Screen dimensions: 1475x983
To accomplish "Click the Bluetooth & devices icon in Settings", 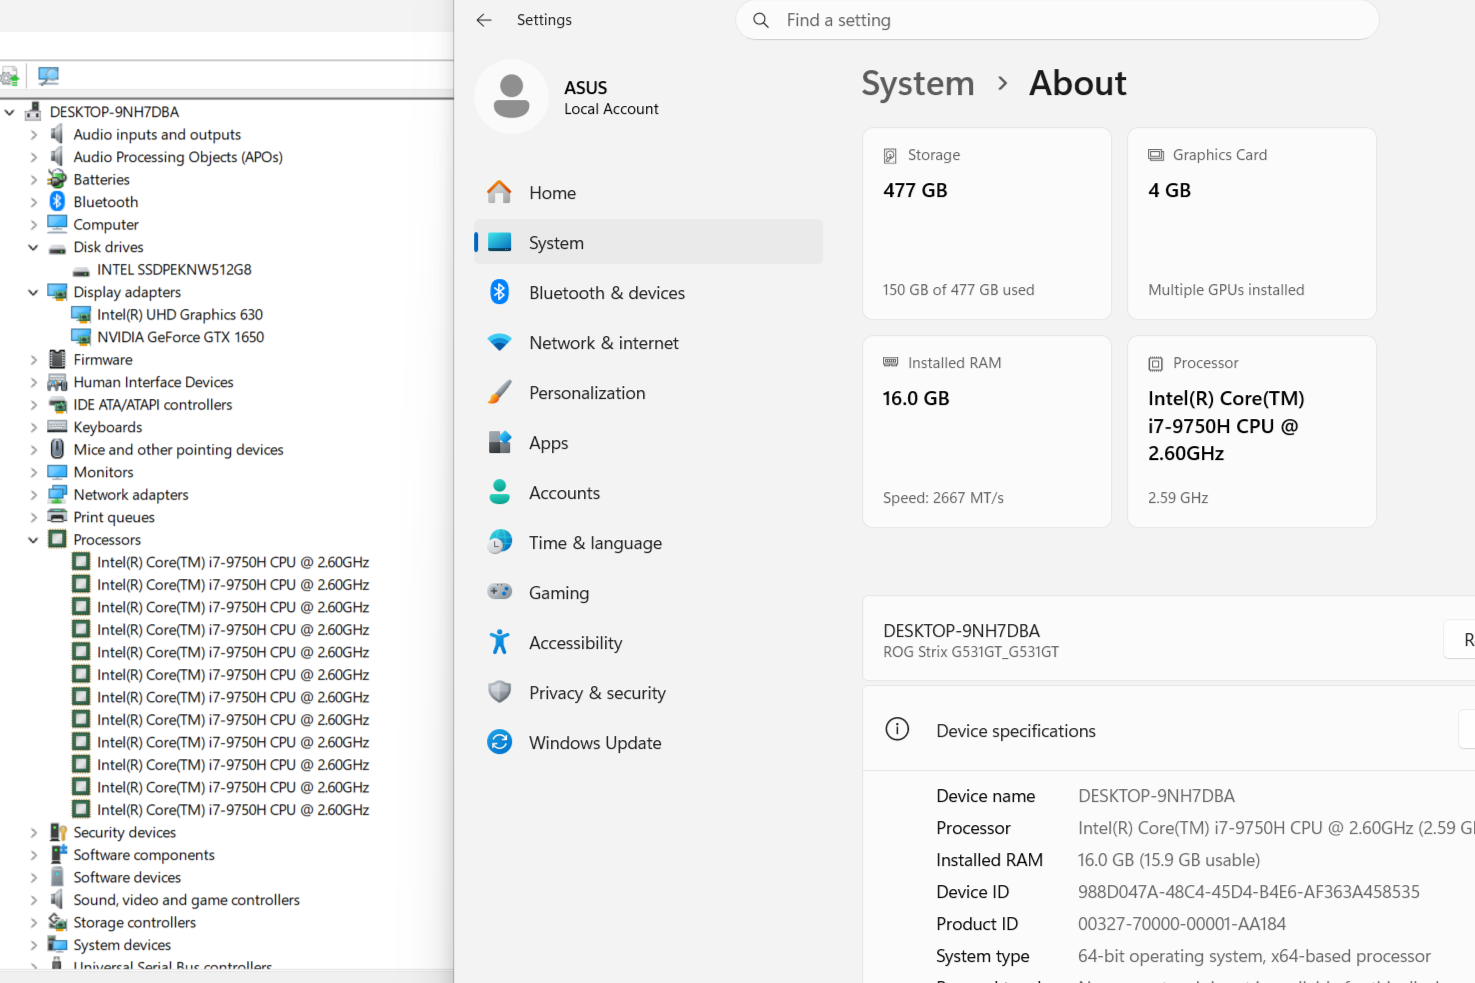I will (499, 292).
